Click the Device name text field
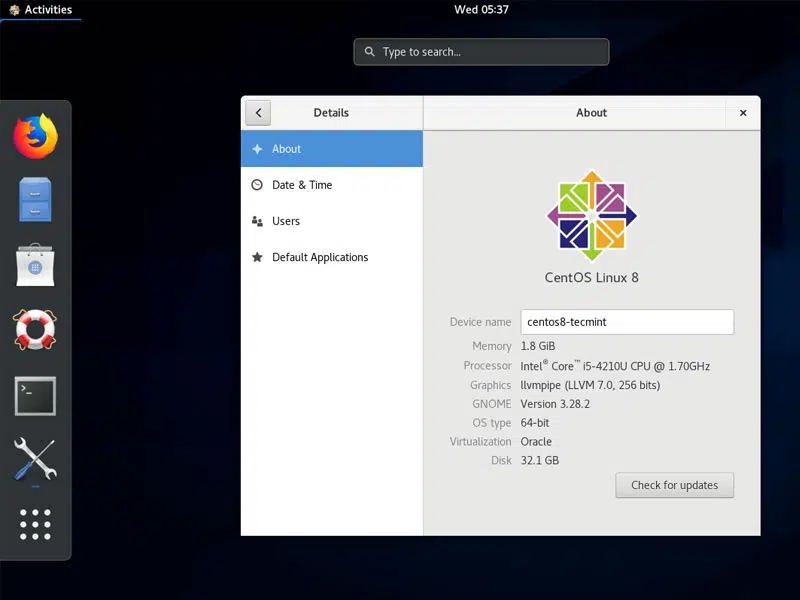The height and width of the screenshot is (600, 800). click(627, 322)
